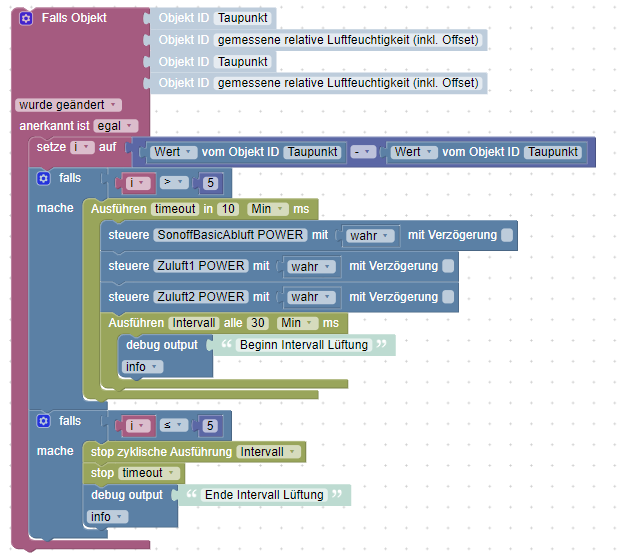Image resolution: width=633 pixels, height=557 pixels.
Task: Click 'Ende Intervall Lüftung' text field
Action: [x=264, y=495]
